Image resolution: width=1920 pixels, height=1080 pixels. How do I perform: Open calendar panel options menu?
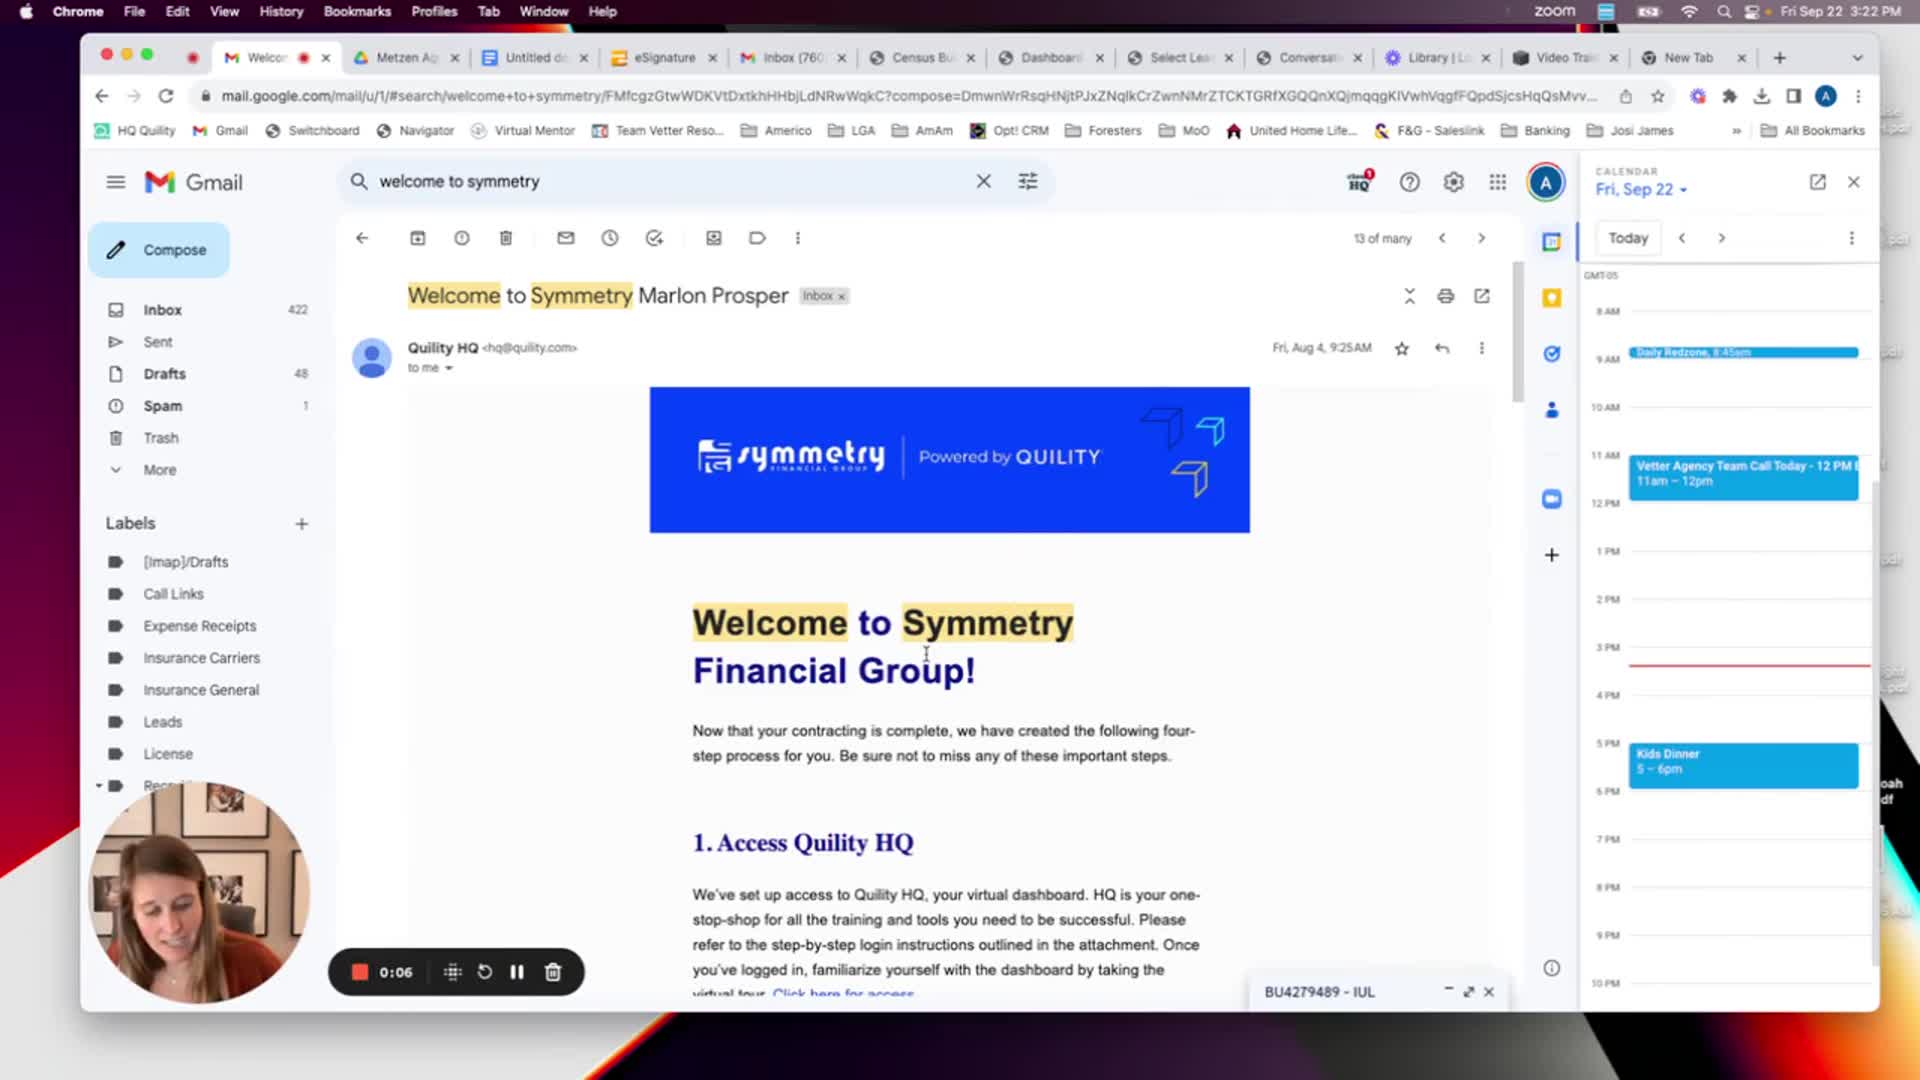click(1852, 238)
